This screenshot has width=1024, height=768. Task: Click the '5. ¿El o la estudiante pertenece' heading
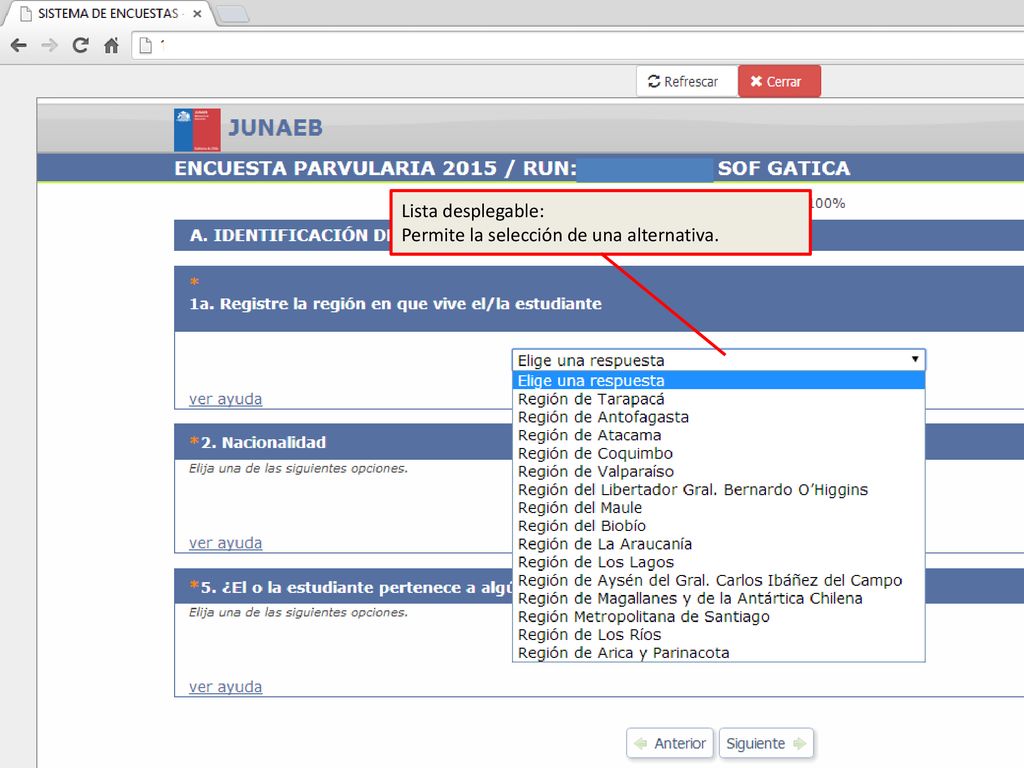click(356, 588)
